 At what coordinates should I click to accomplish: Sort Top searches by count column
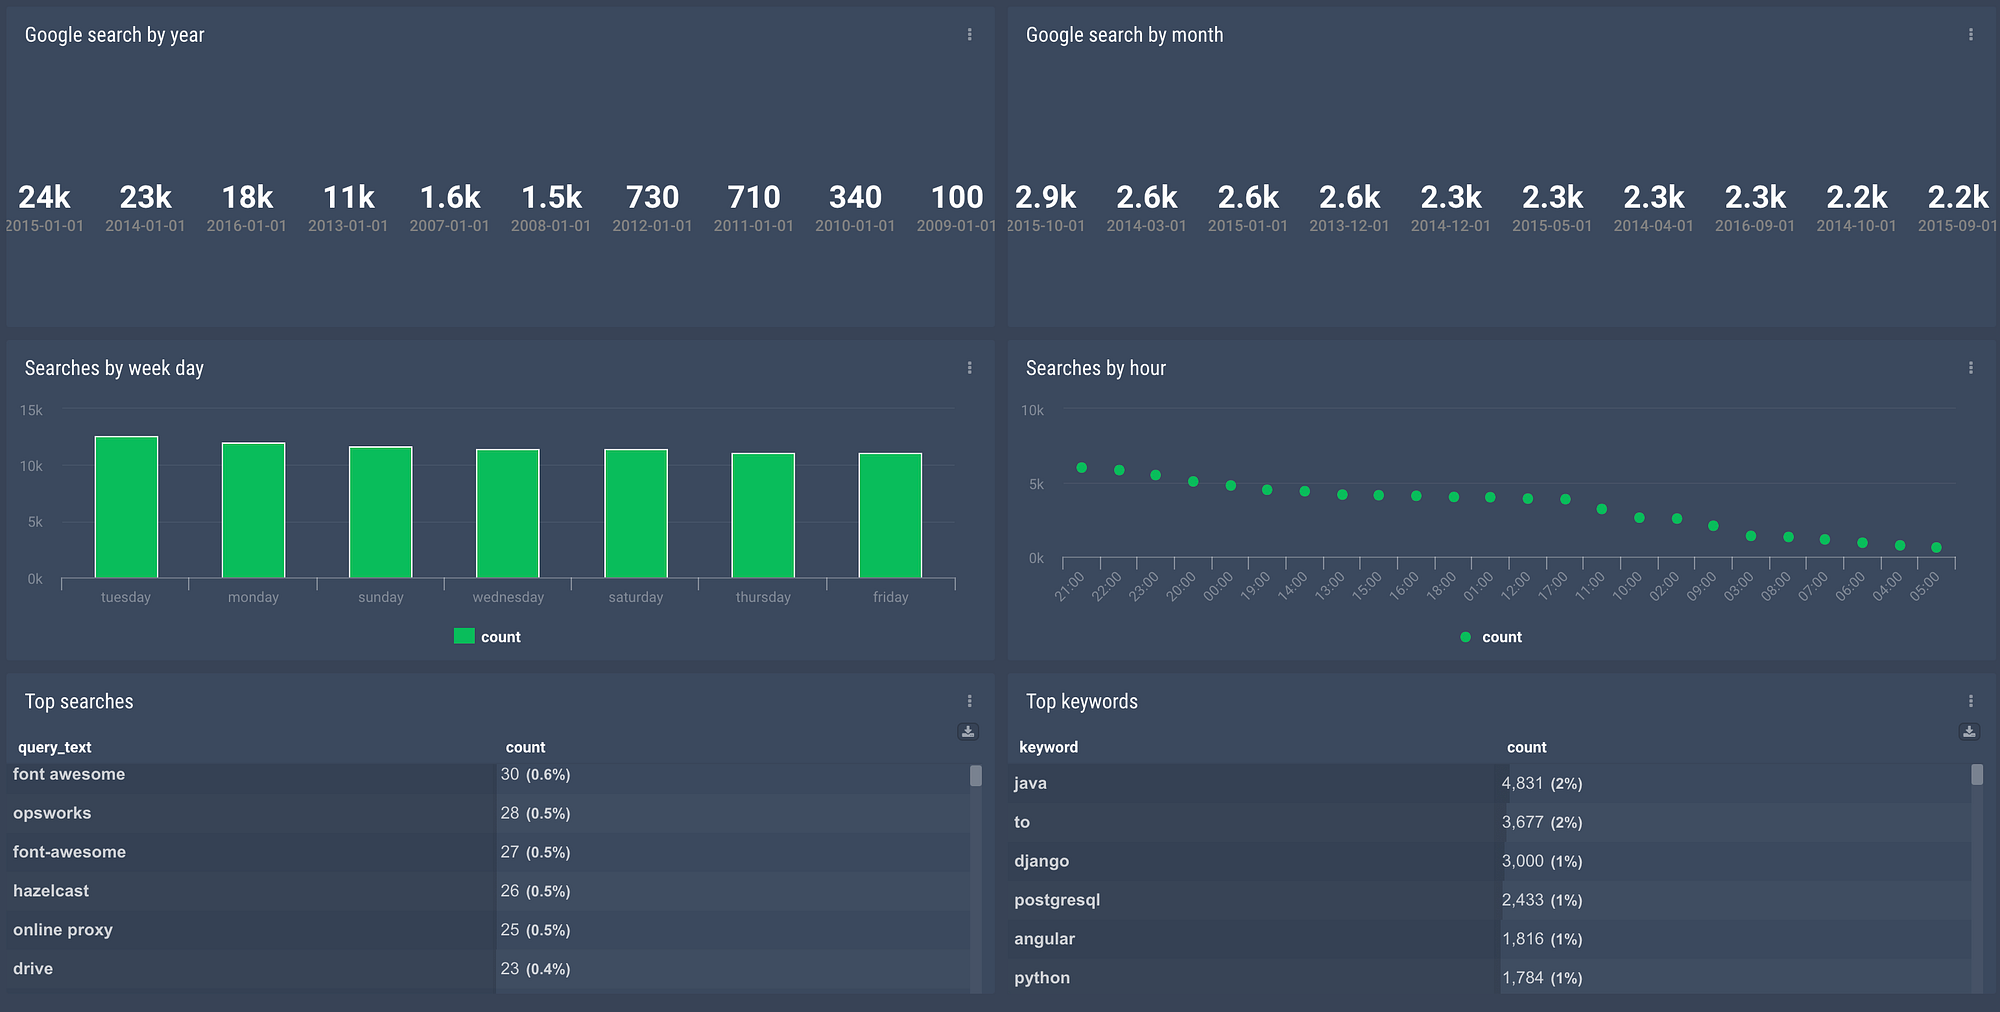coord(525,747)
